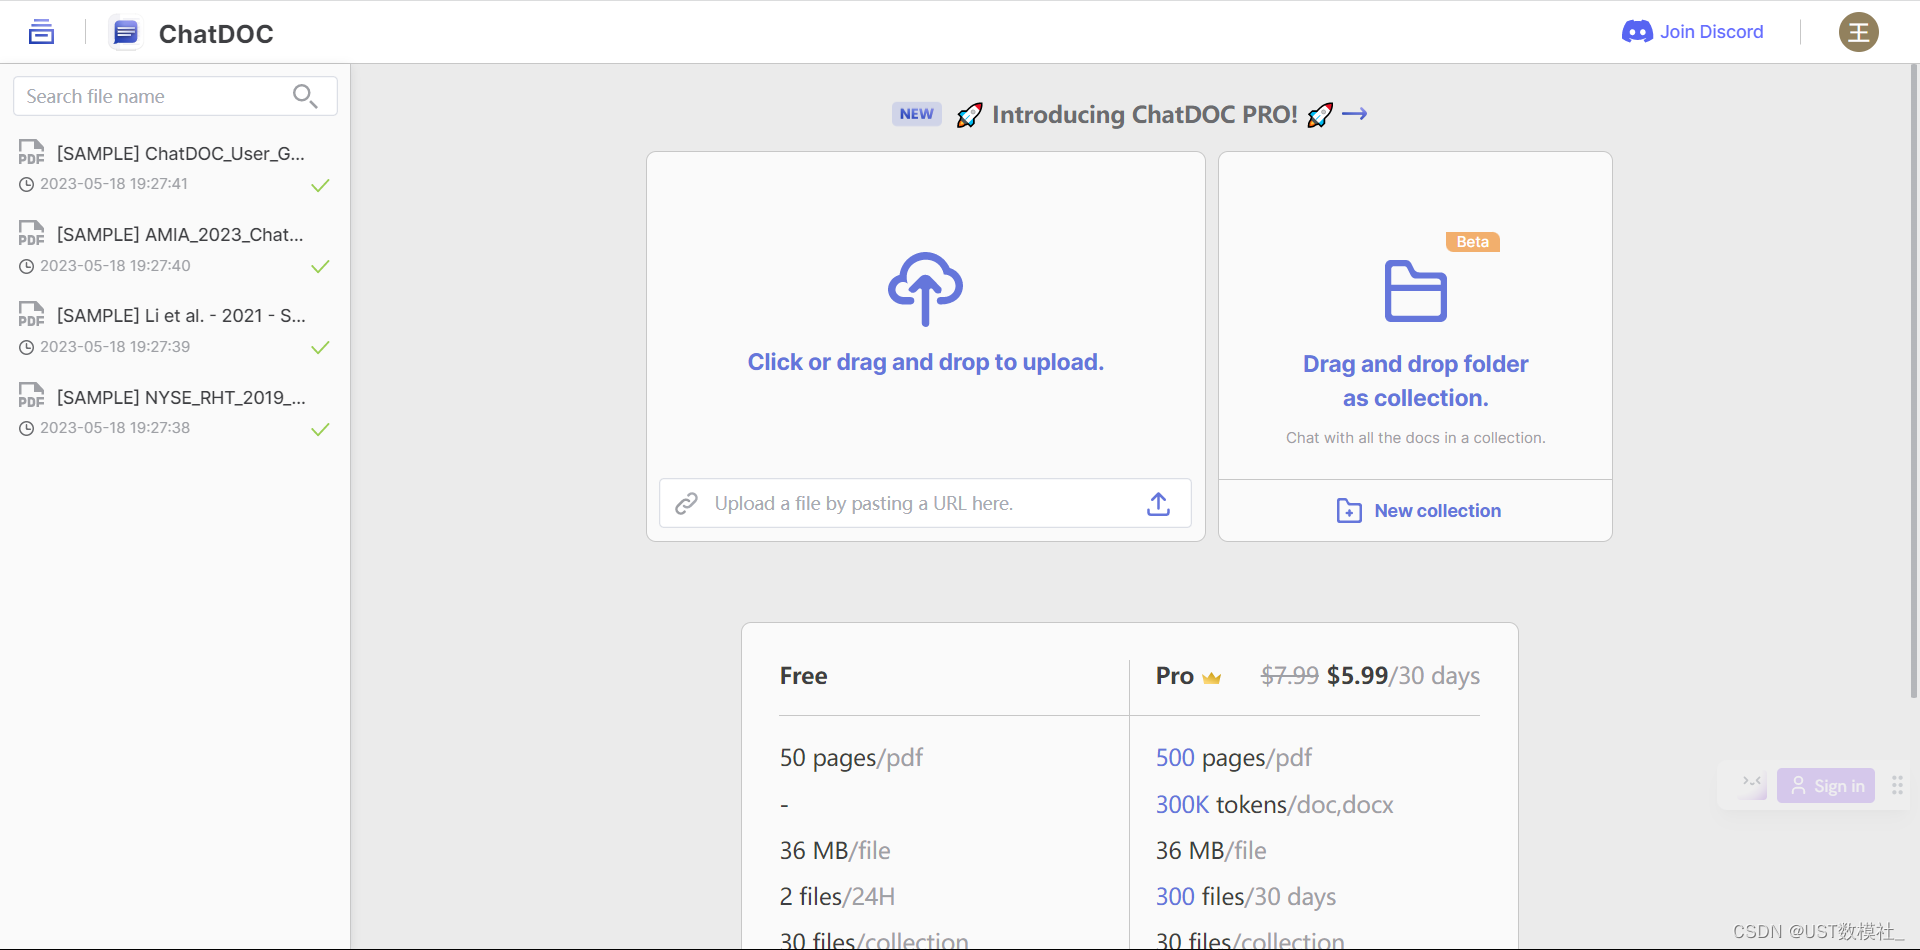Click the page vertical scrollbar
Viewport: 1920px width, 950px height.
tap(1914, 380)
